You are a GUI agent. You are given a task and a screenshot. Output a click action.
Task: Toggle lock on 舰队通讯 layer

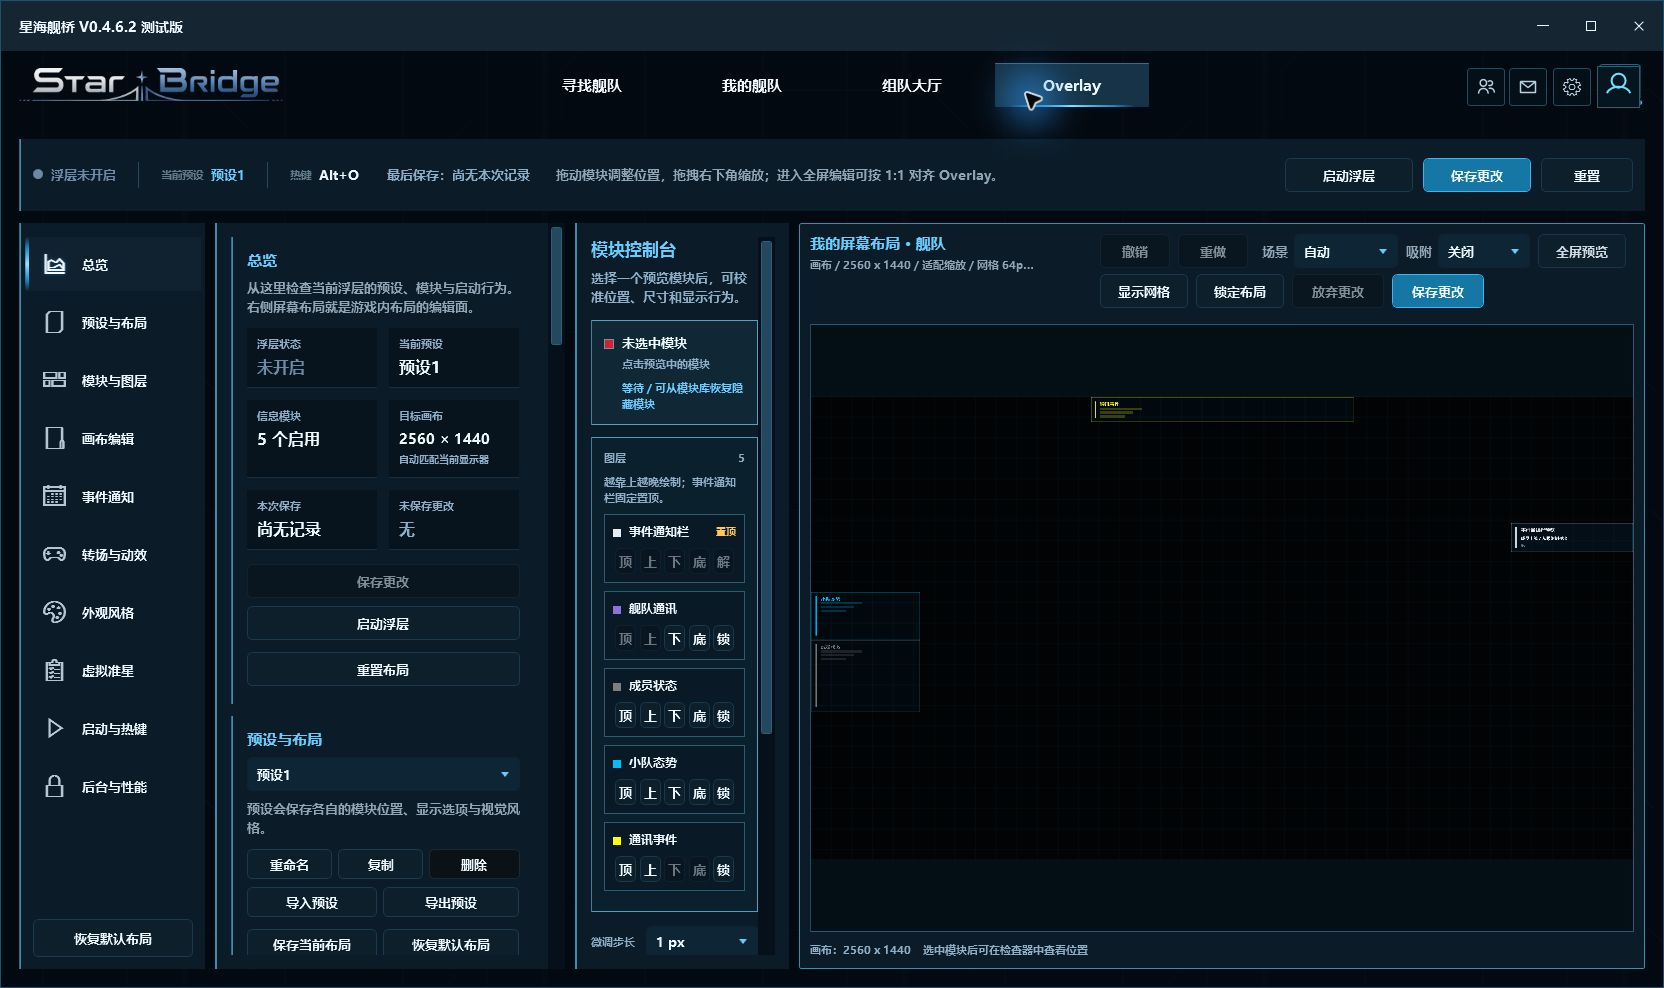(x=723, y=639)
